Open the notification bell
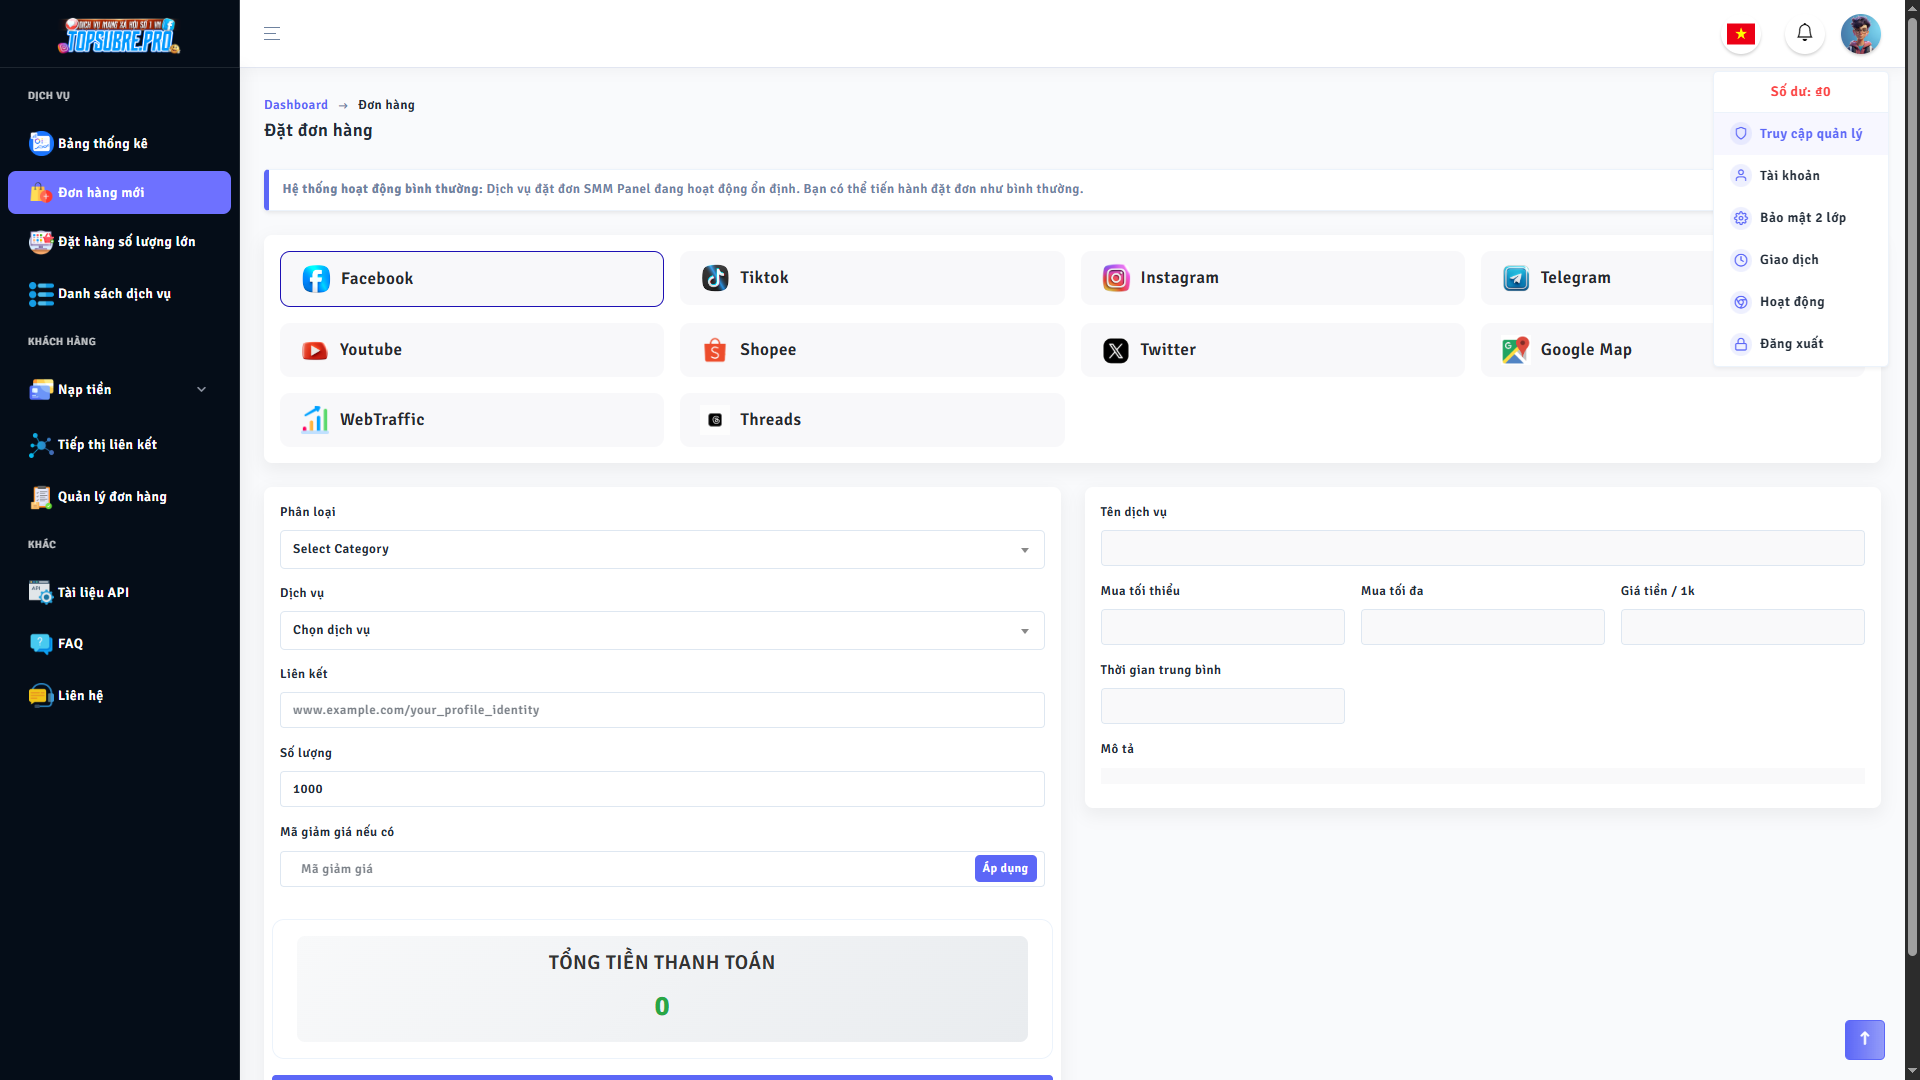The image size is (1920, 1080). [x=1804, y=33]
